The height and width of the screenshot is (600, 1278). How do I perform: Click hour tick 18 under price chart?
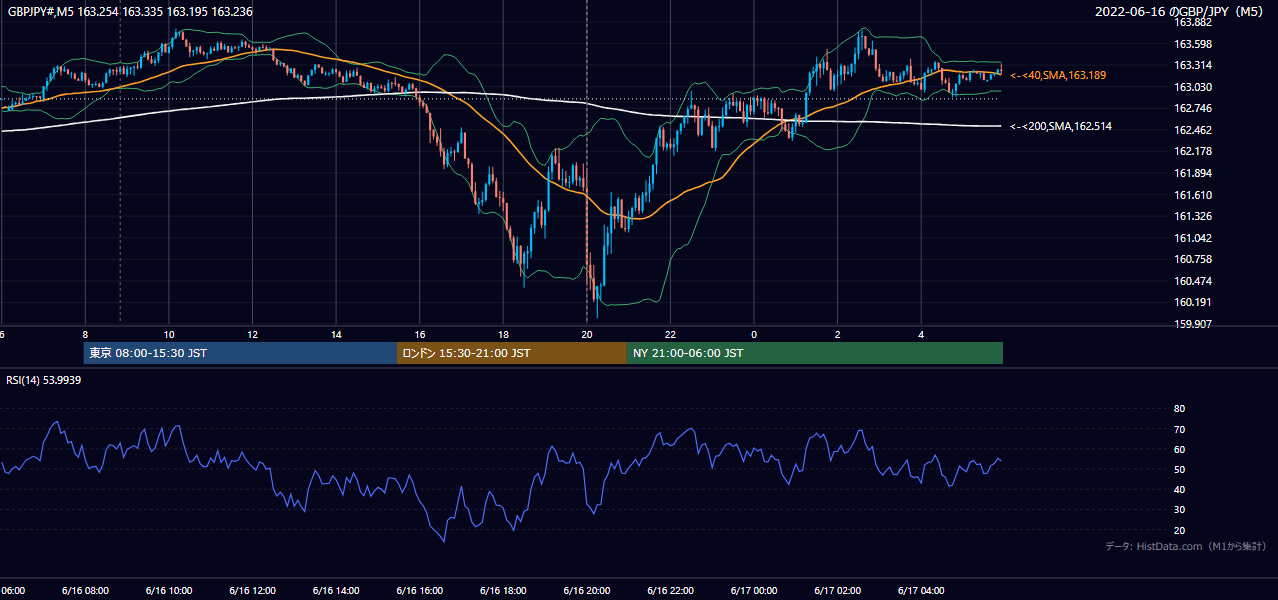pyautogui.click(x=503, y=335)
